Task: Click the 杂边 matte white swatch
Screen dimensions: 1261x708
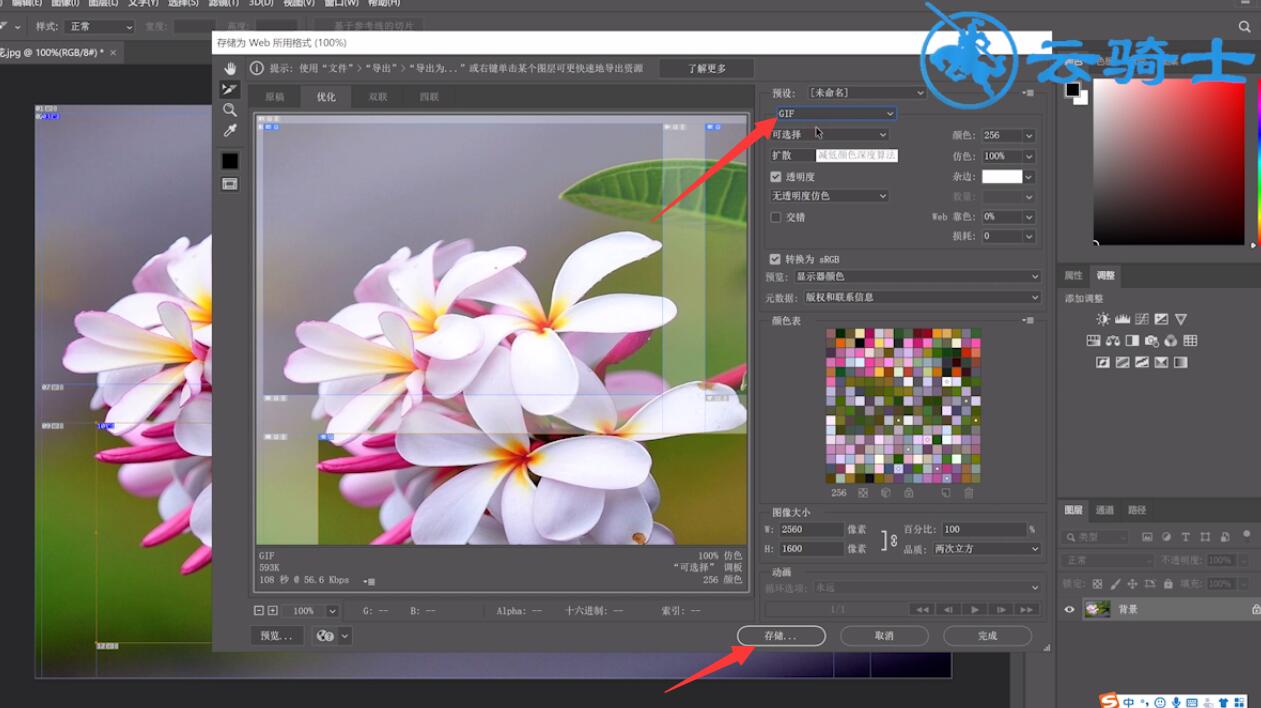Action: pyautogui.click(x=1002, y=176)
